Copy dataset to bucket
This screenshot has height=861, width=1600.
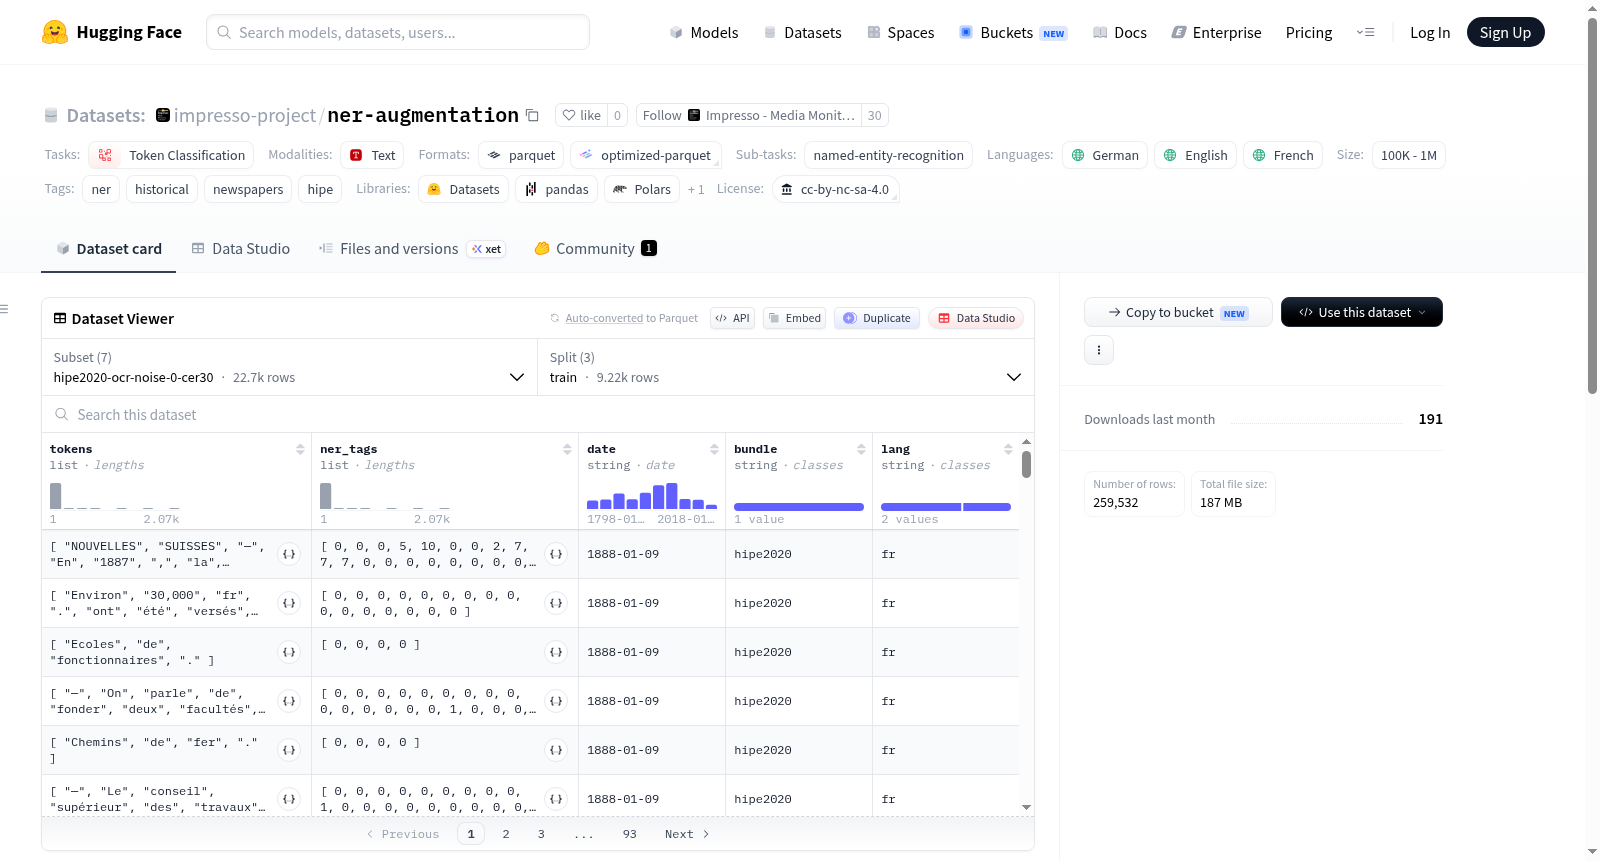[x=1178, y=312]
